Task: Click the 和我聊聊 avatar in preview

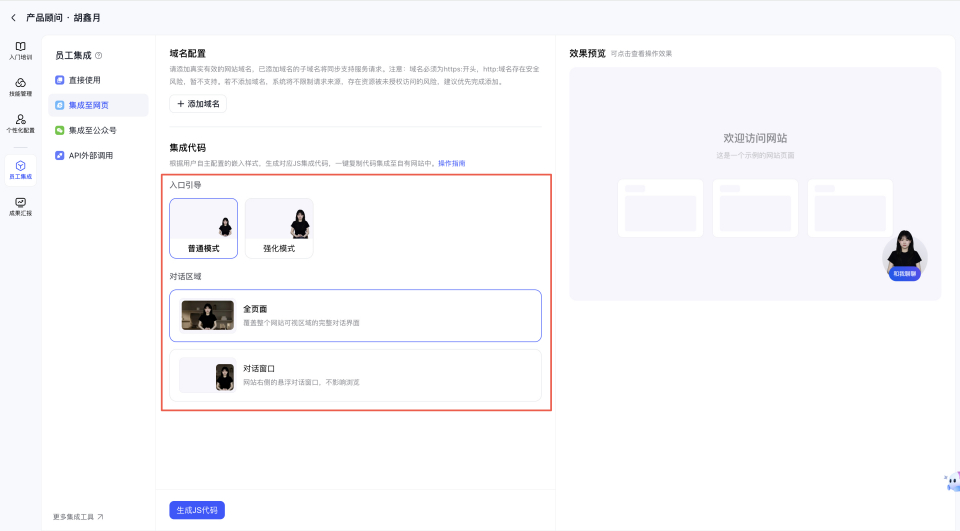Action: (x=904, y=257)
